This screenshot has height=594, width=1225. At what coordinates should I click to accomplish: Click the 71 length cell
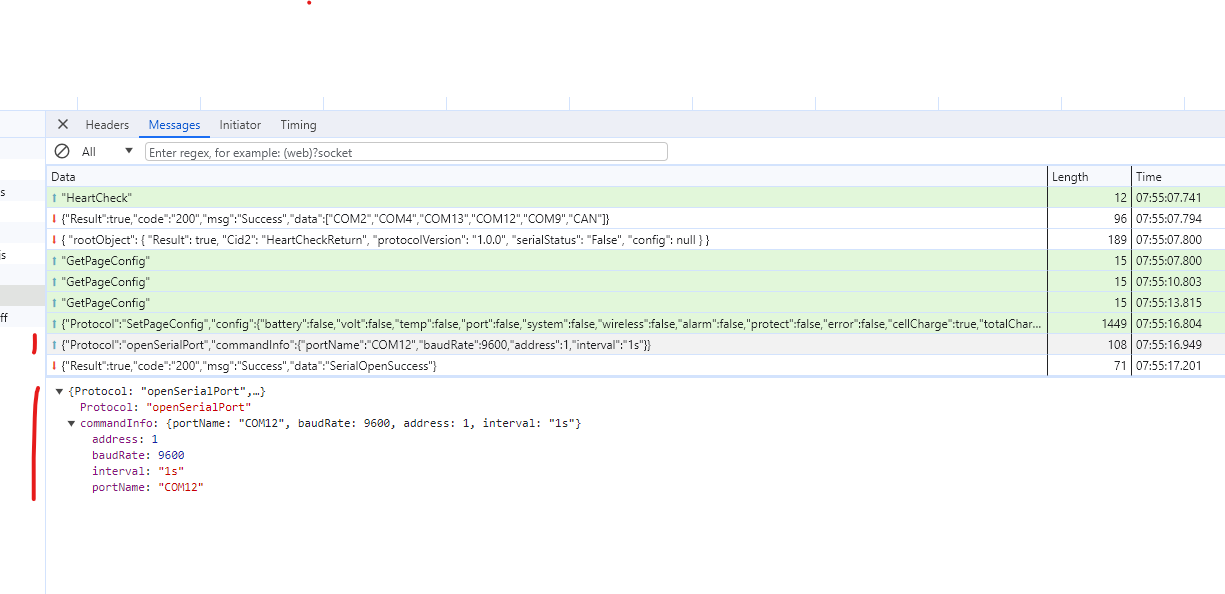point(1089,366)
